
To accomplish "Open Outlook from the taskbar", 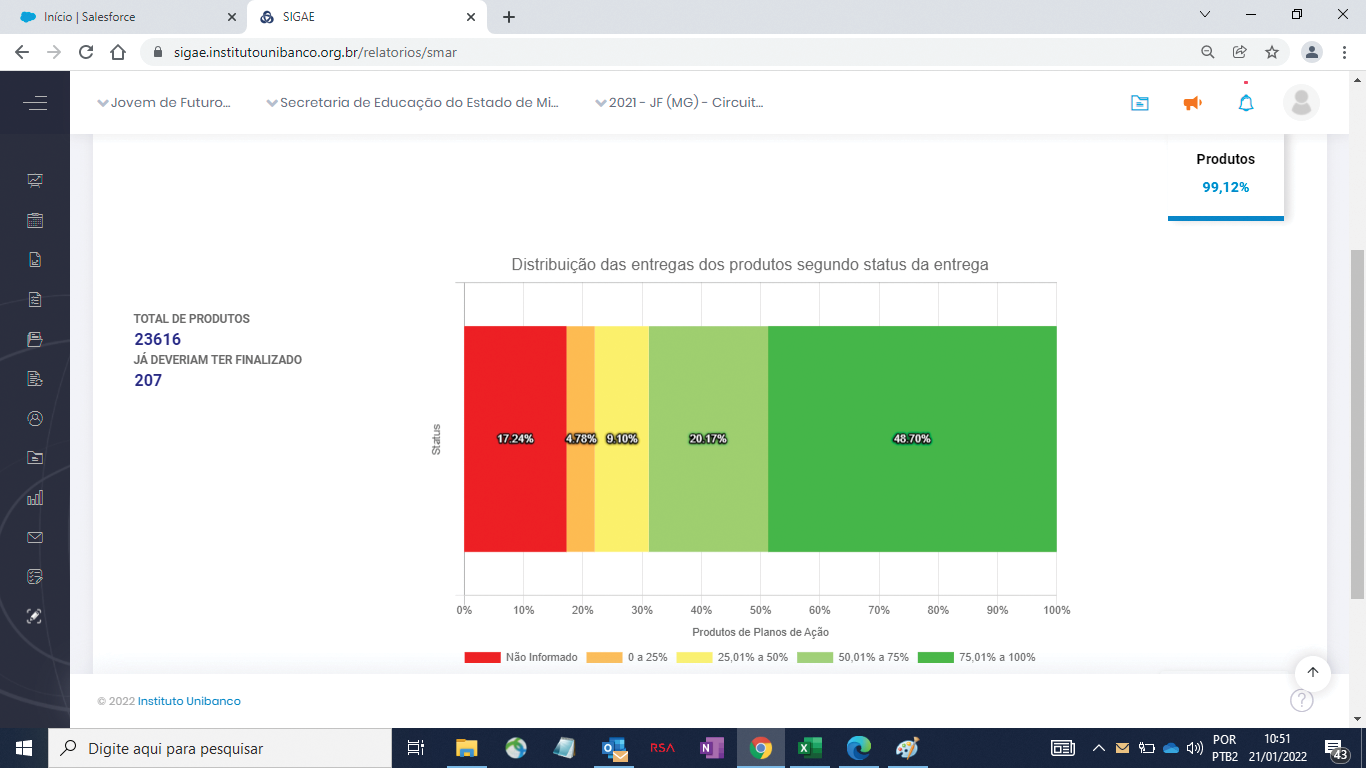I will pyautogui.click(x=614, y=748).
